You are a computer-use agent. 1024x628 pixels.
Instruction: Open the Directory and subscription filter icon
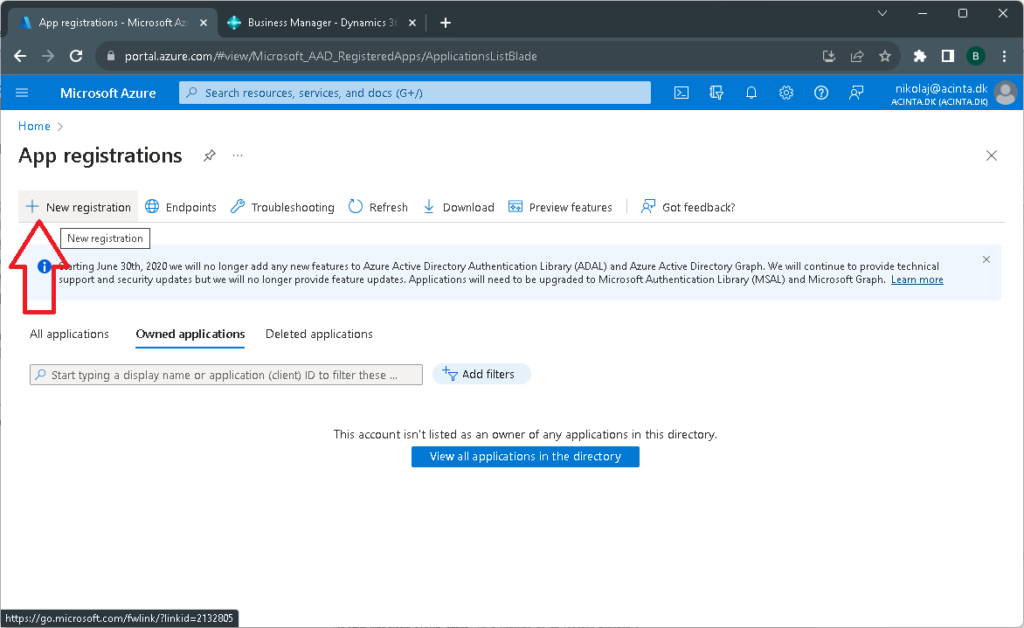click(716, 92)
